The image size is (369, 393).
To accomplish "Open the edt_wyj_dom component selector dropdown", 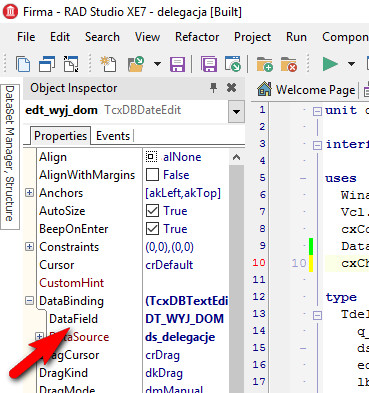I will pos(236,111).
